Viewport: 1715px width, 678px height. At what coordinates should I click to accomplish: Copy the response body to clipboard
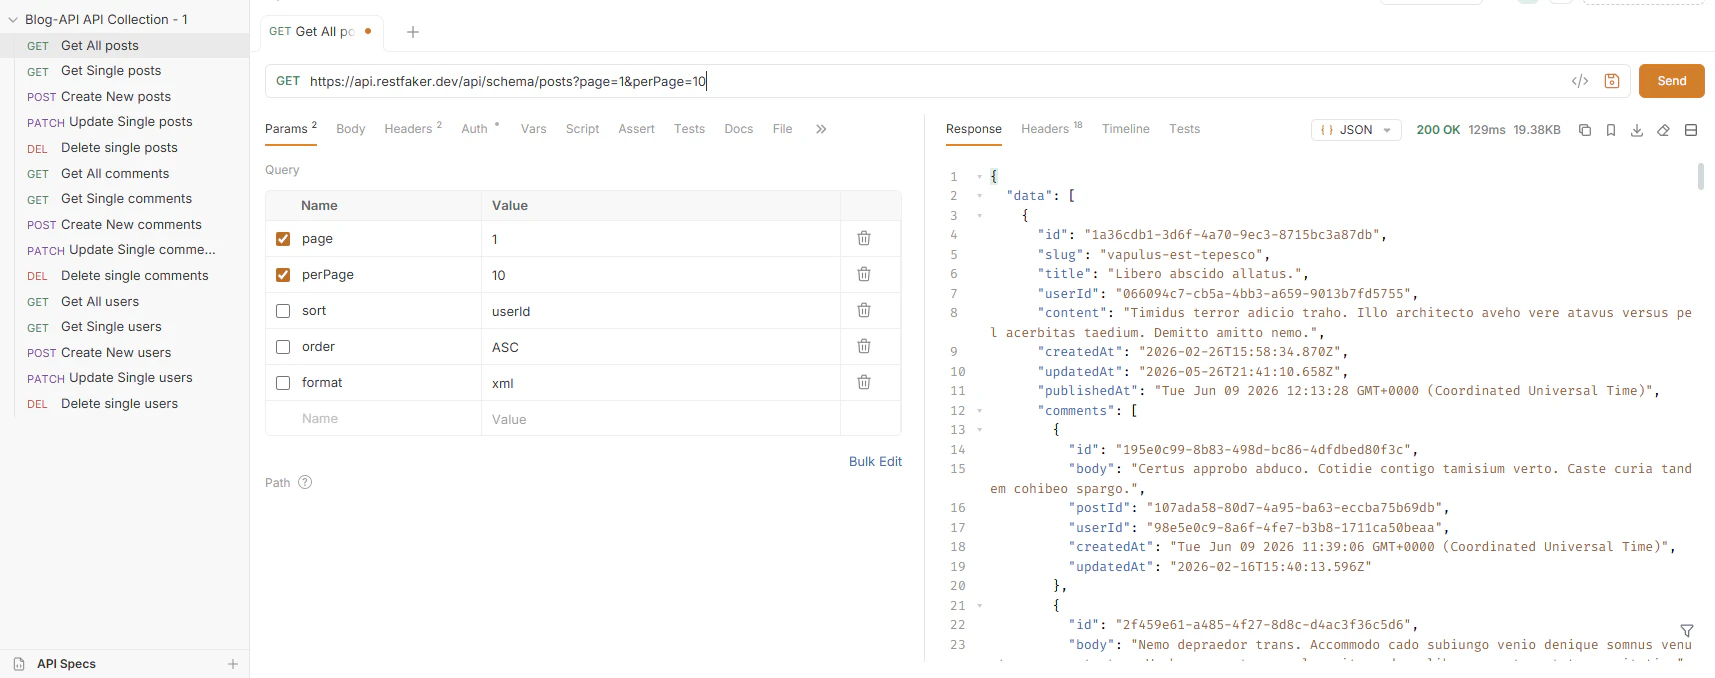(1585, 130)
